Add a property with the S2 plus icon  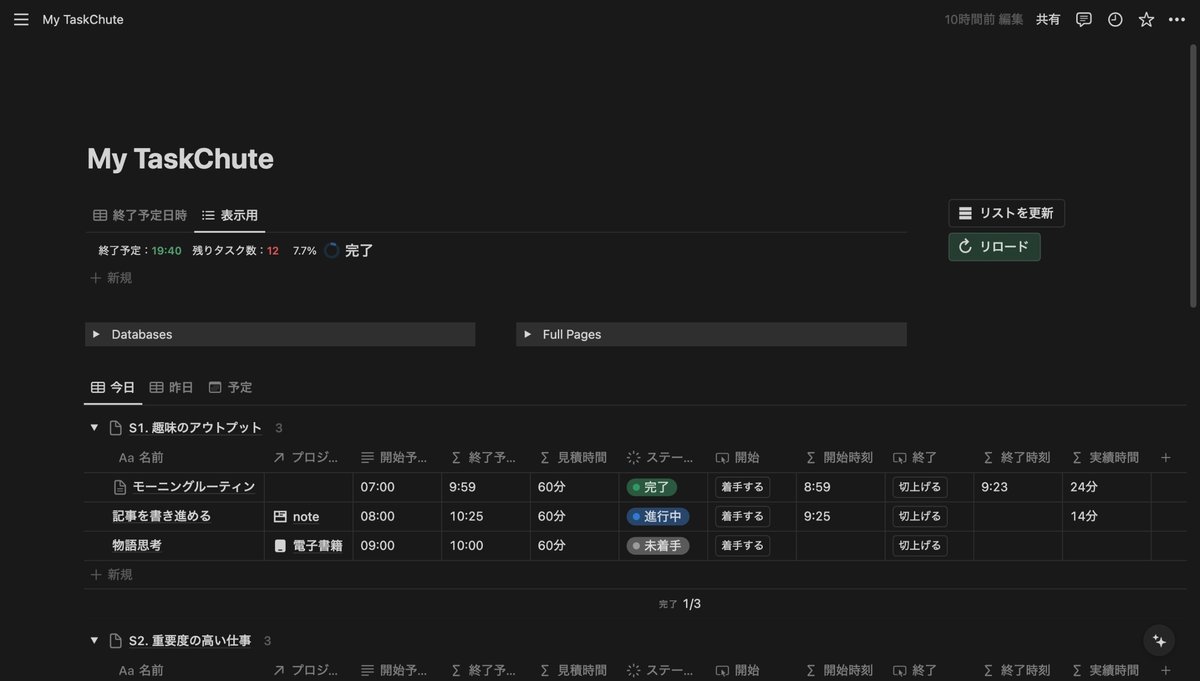(x=1165, y=670)
